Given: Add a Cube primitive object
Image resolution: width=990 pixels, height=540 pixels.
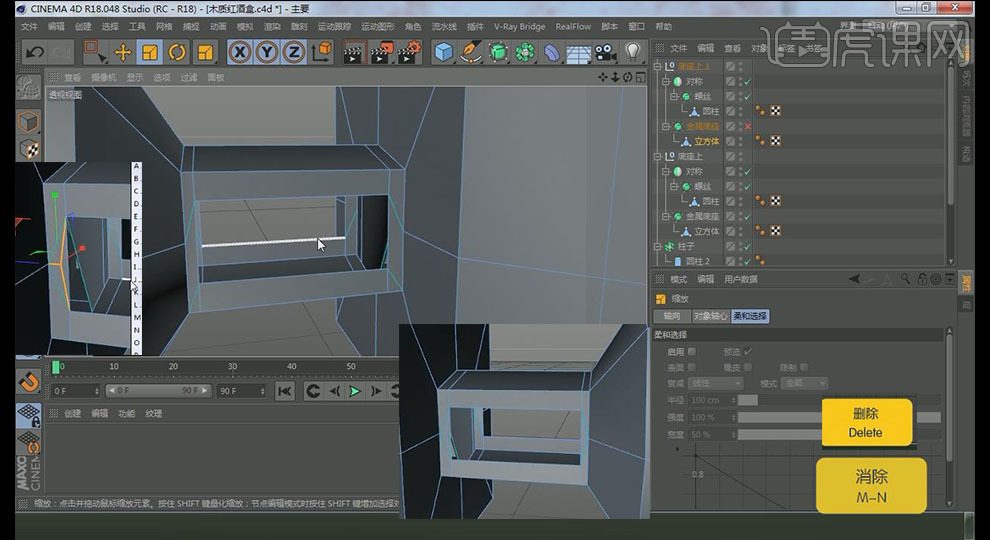Looking at the screenshot, I should pyautogui.click(x=444, y=52).
